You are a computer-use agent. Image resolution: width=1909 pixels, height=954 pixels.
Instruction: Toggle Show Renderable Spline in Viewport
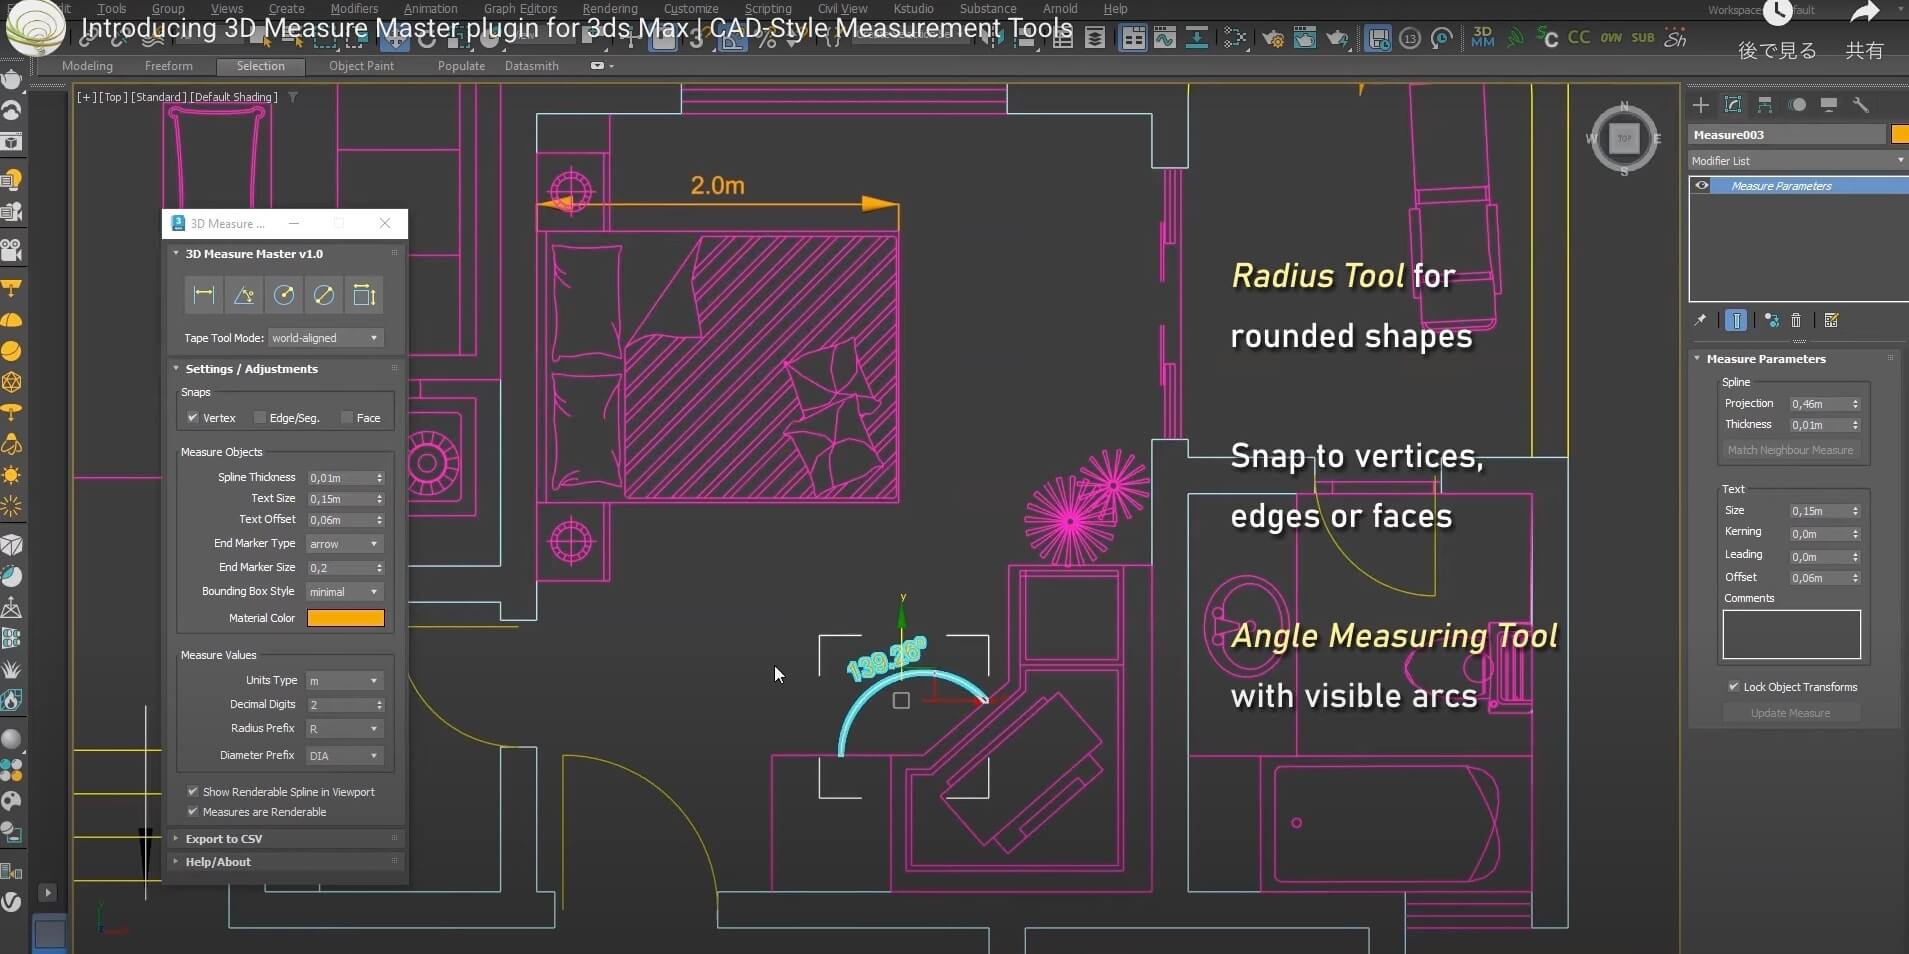tap(193, 791)
